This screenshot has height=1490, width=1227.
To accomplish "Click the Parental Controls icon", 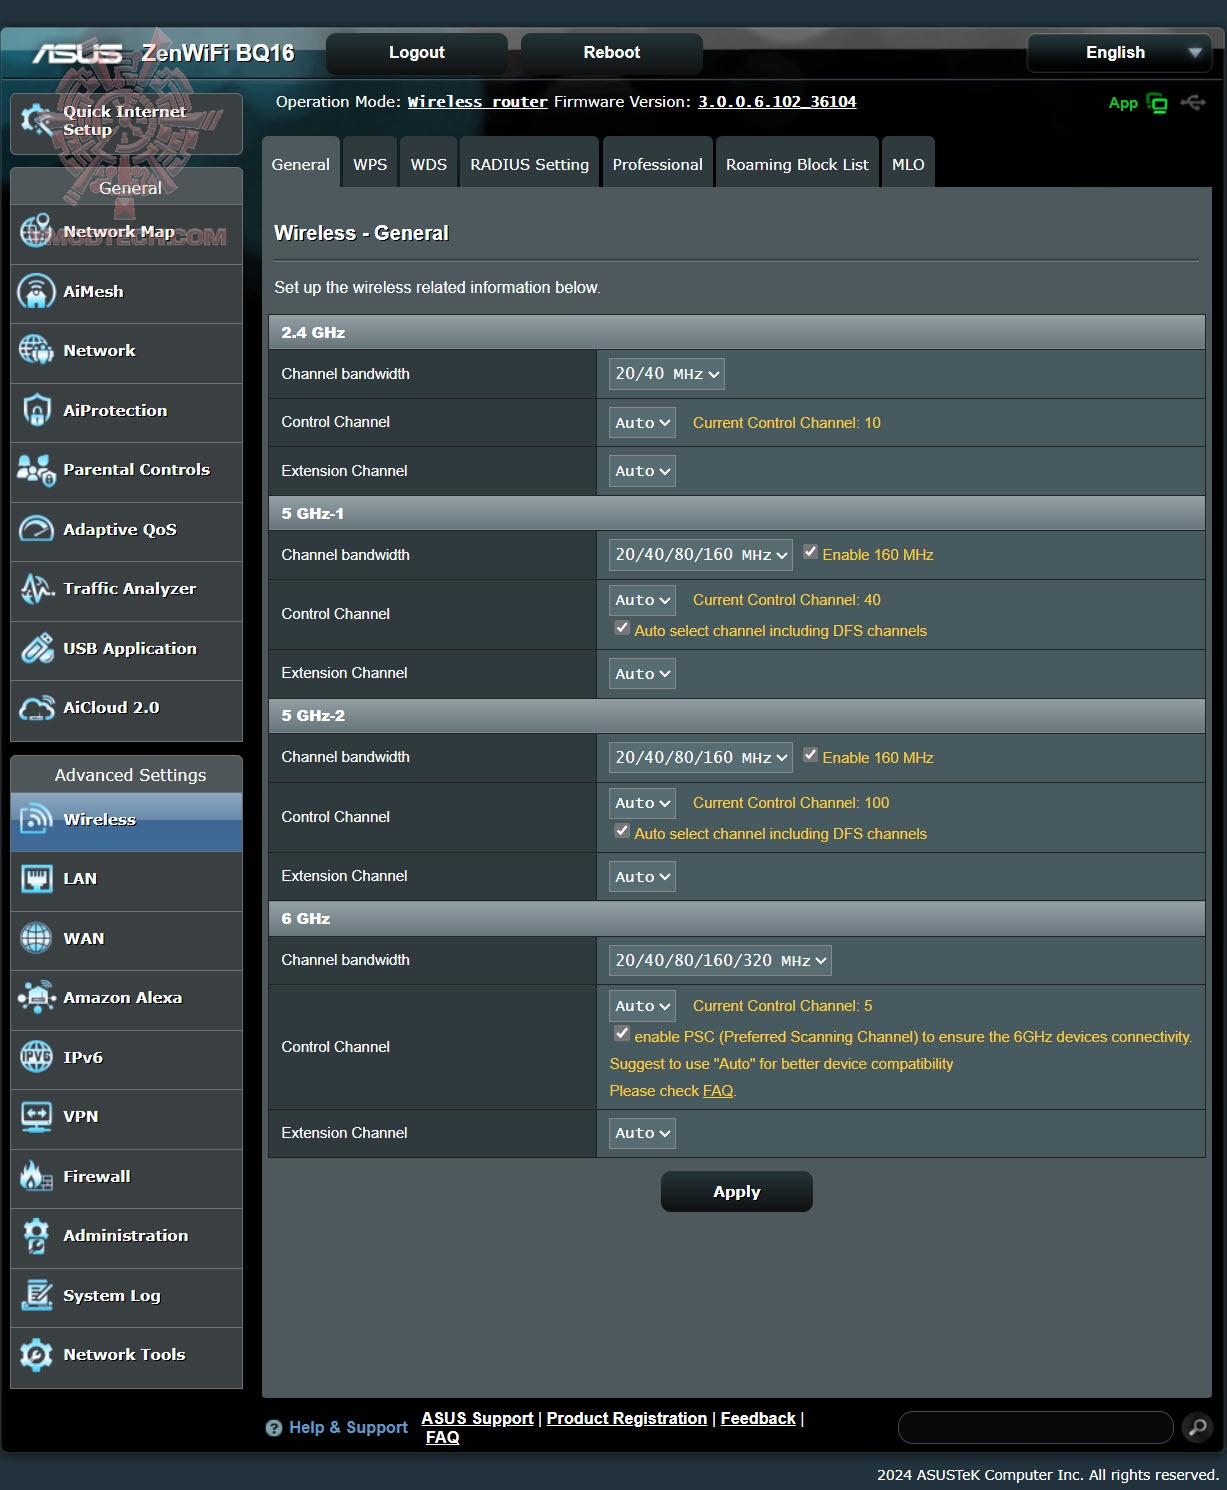I will [x=37, y=470].
